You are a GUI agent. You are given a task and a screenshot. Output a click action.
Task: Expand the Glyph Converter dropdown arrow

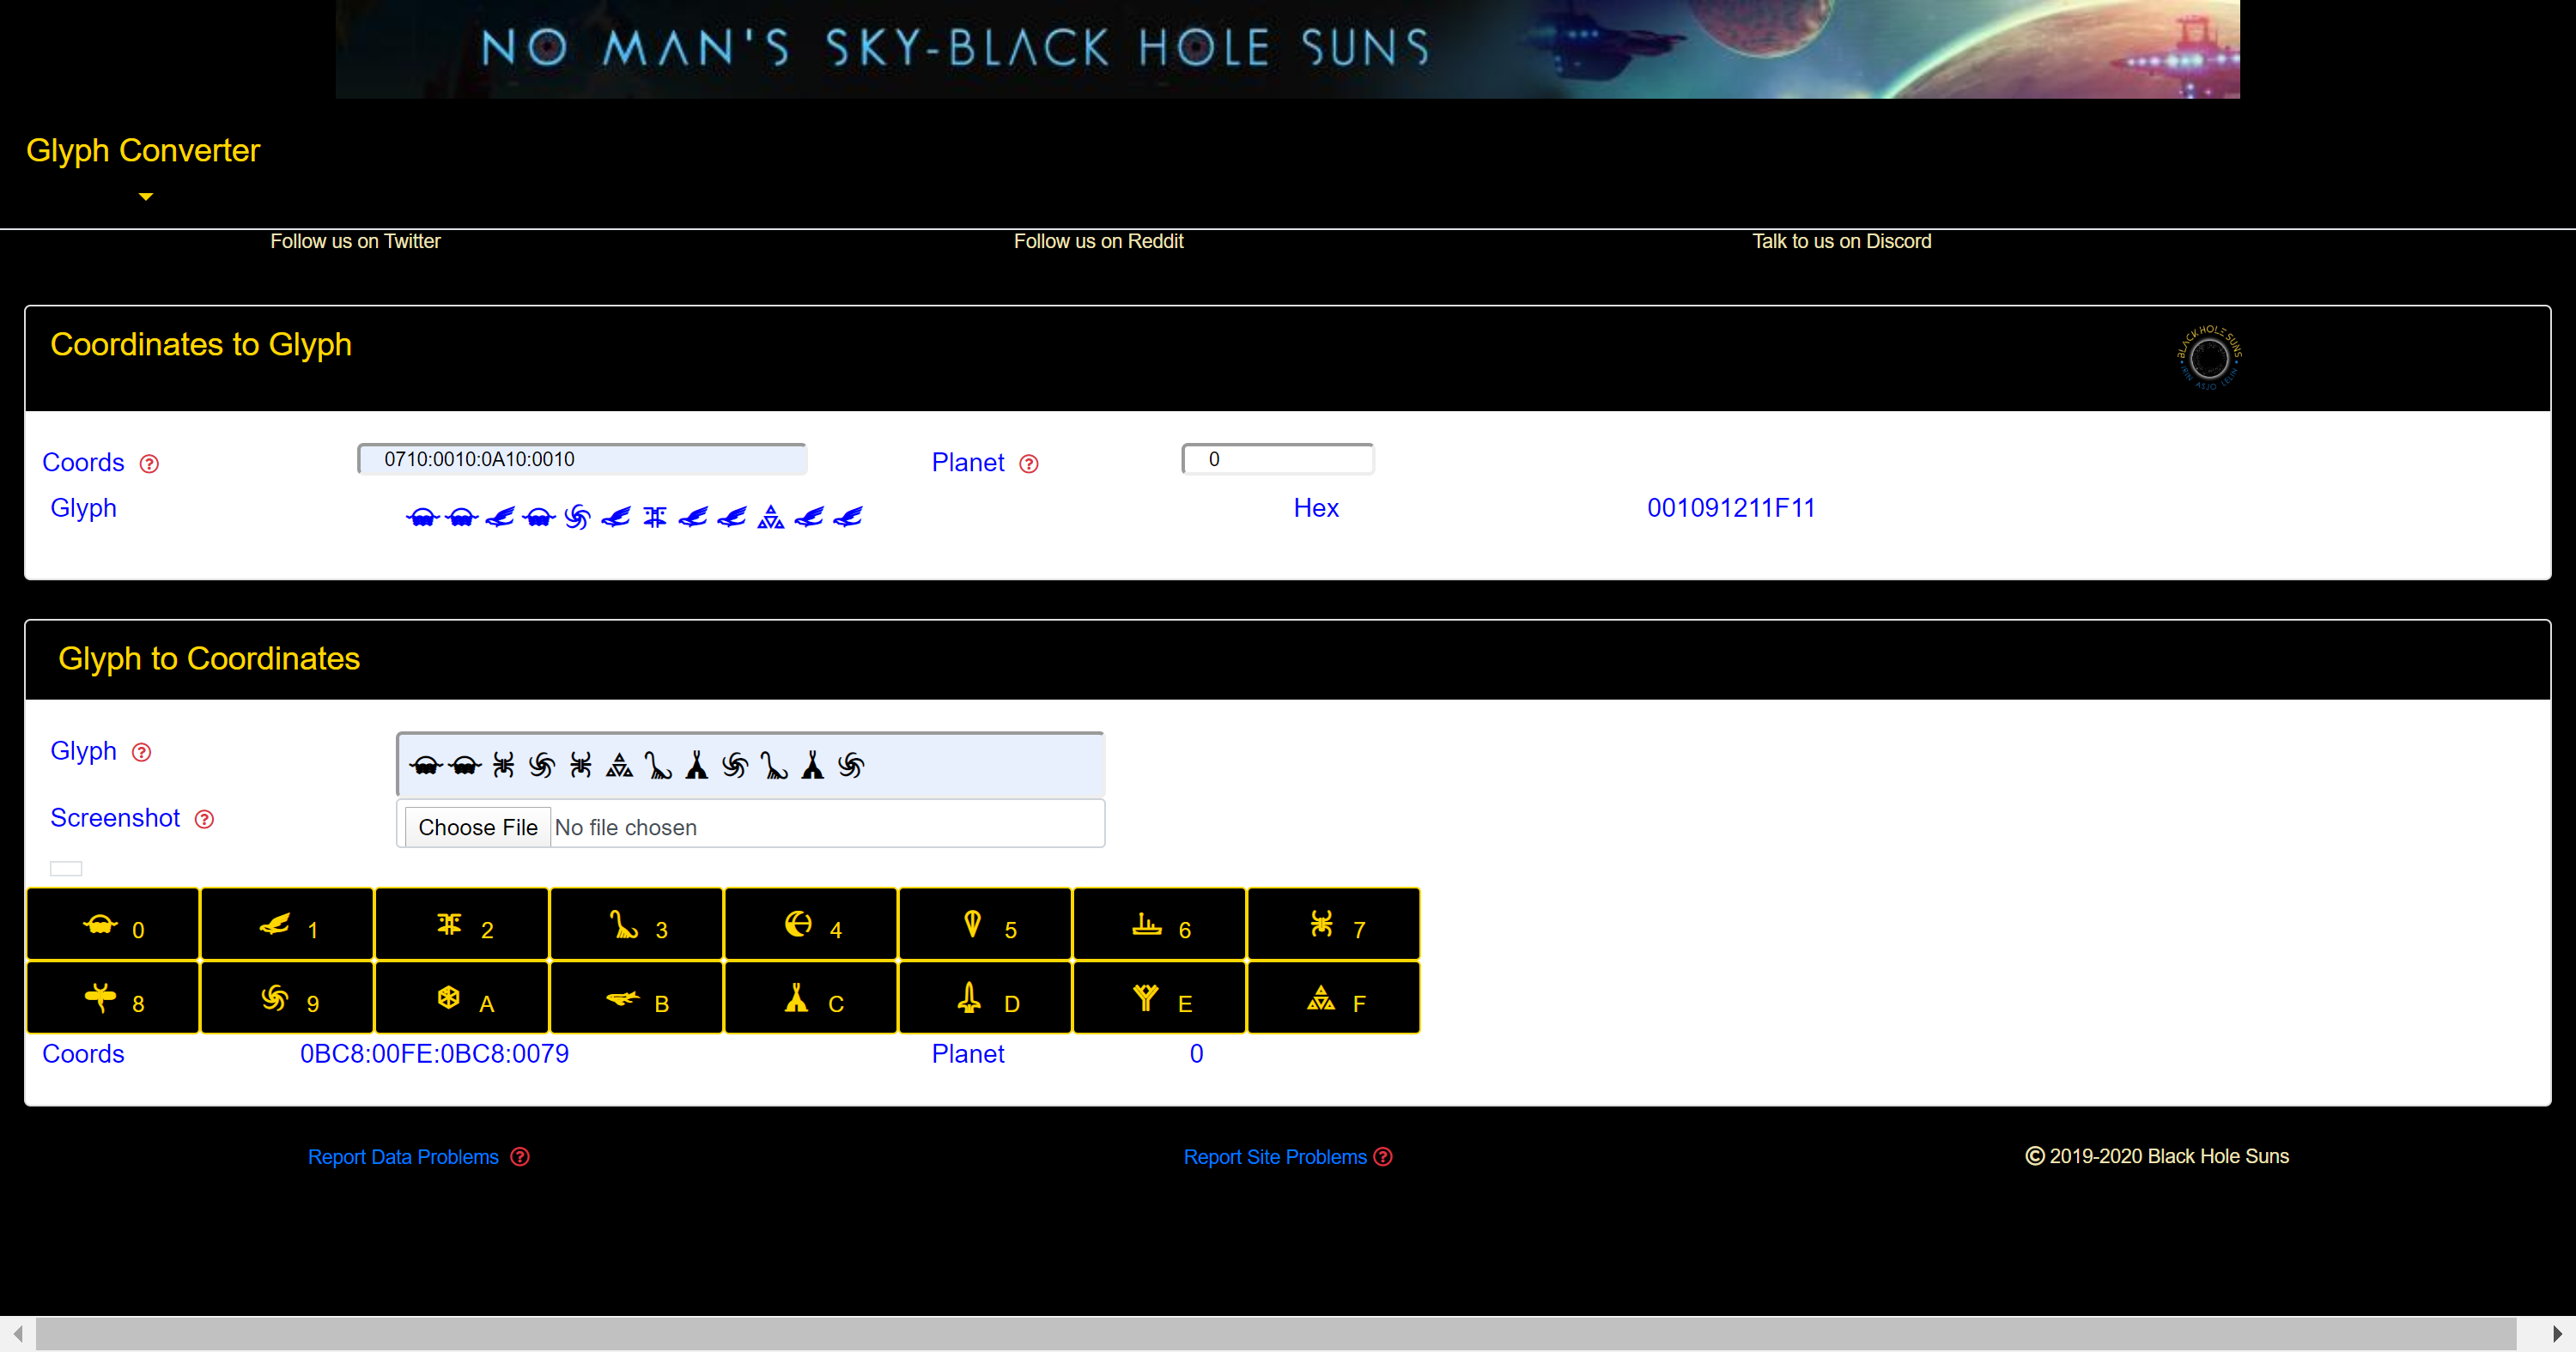[x=146, y=197]
